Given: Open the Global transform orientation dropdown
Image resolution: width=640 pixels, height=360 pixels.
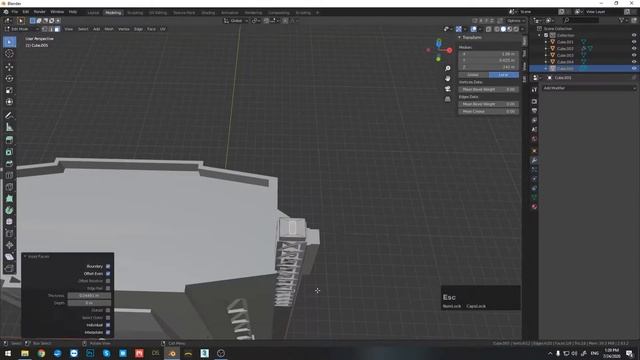Looking at the screenshot, I should [x=236, y=21].
